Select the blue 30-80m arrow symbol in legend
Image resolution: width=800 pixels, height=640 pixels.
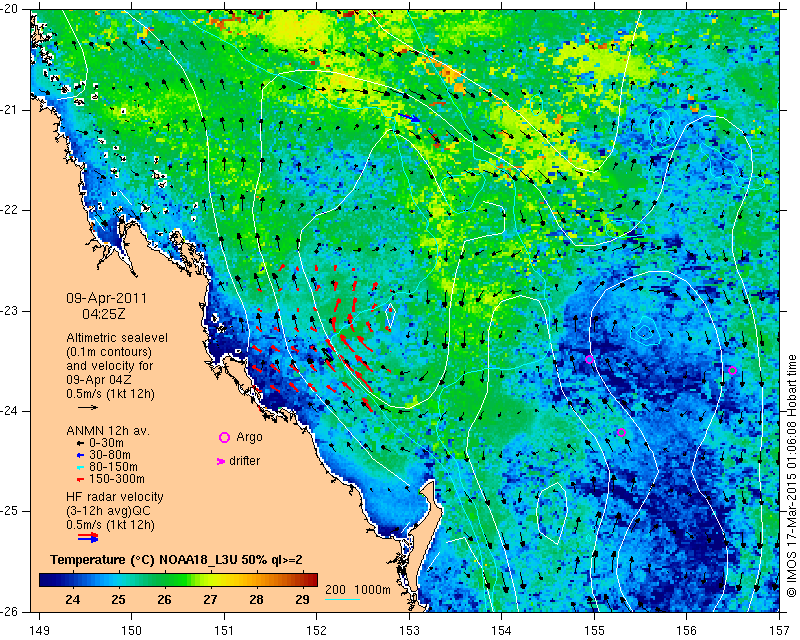point(80,455)
